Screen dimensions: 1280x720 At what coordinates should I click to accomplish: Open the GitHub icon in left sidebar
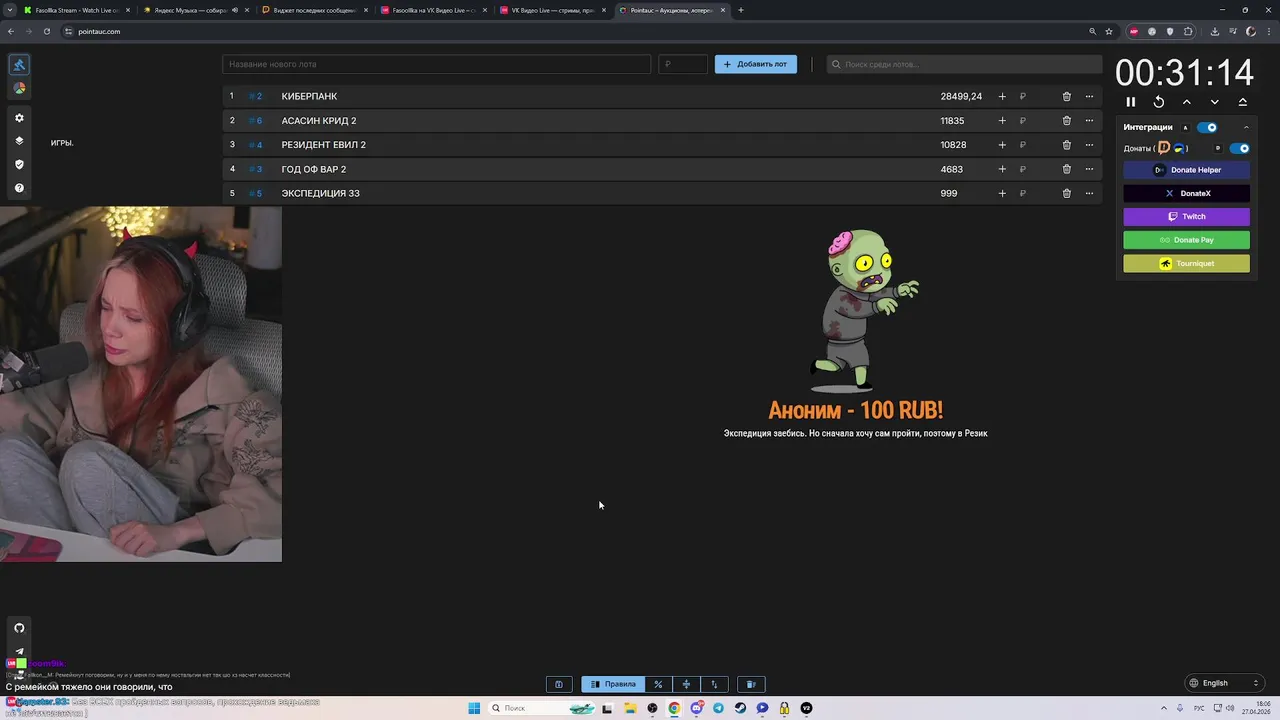19,627
